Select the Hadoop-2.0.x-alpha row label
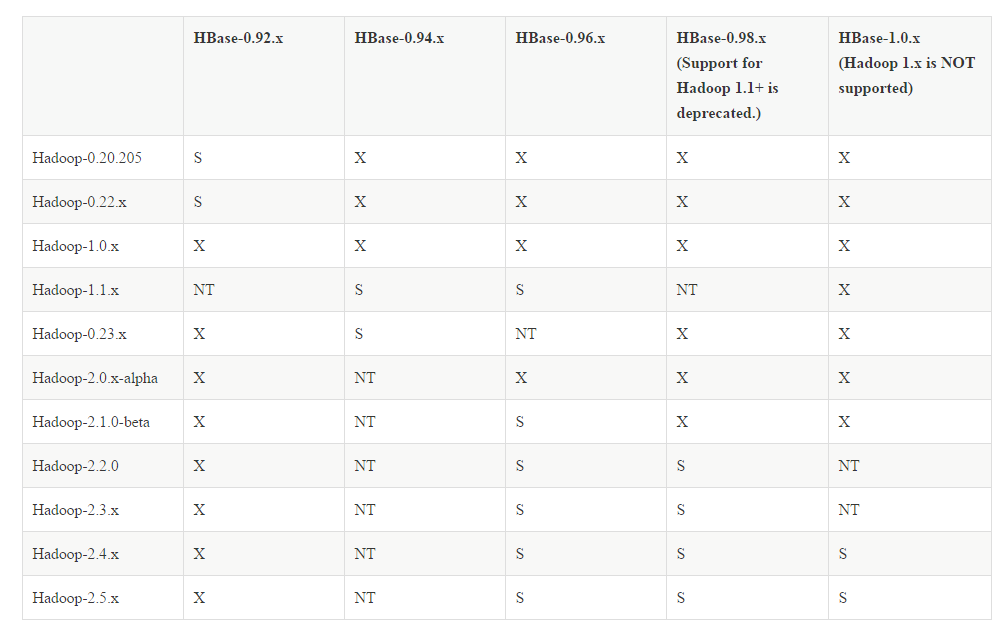This screenshot has height=636, width=1007. [x=95, y=378]
